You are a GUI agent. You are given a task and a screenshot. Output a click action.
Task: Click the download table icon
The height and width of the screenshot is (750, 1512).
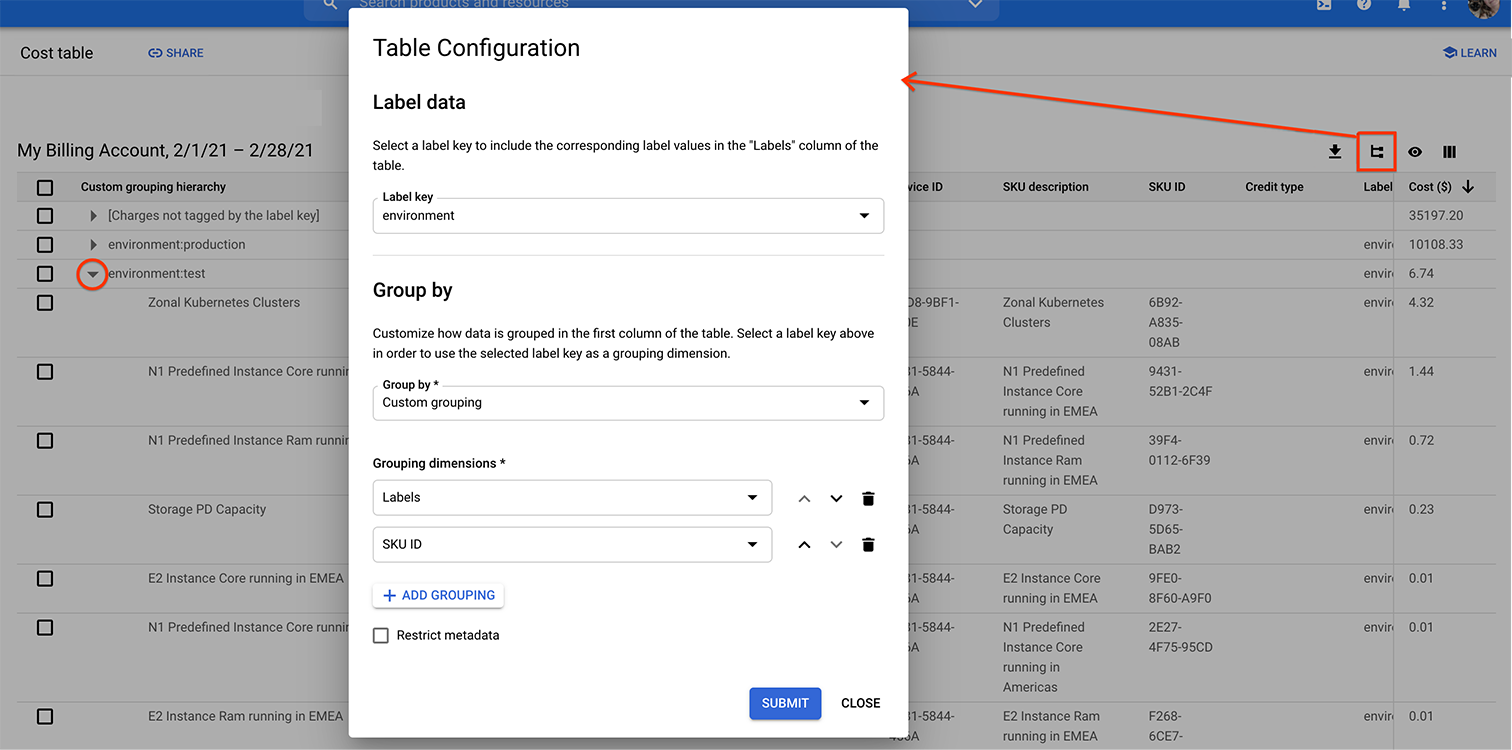tap(1334, 152)
